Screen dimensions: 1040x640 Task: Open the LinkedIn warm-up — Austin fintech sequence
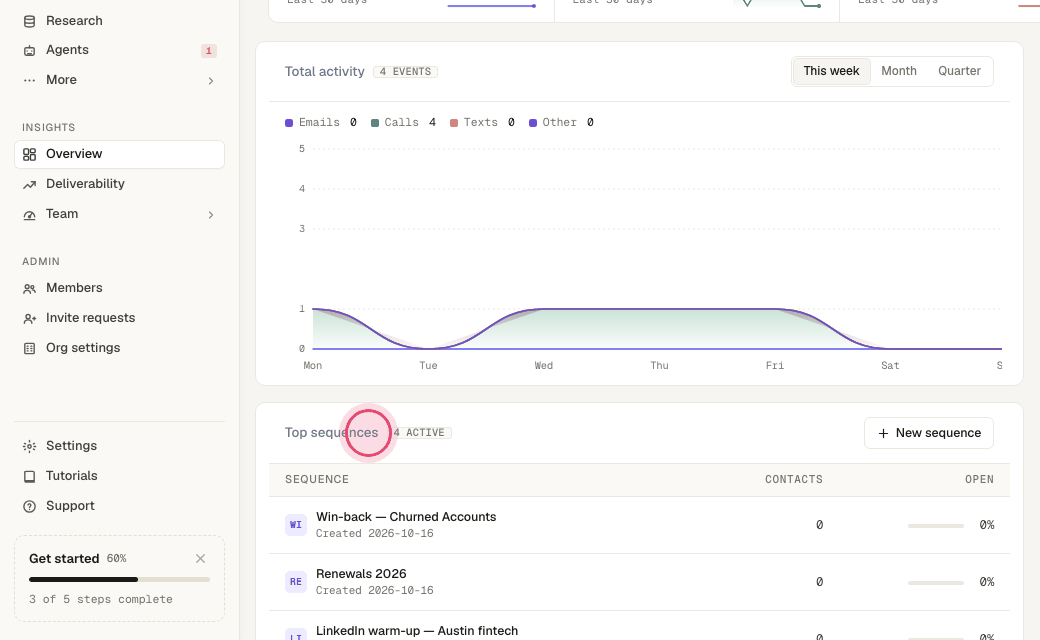pos(417,631)
